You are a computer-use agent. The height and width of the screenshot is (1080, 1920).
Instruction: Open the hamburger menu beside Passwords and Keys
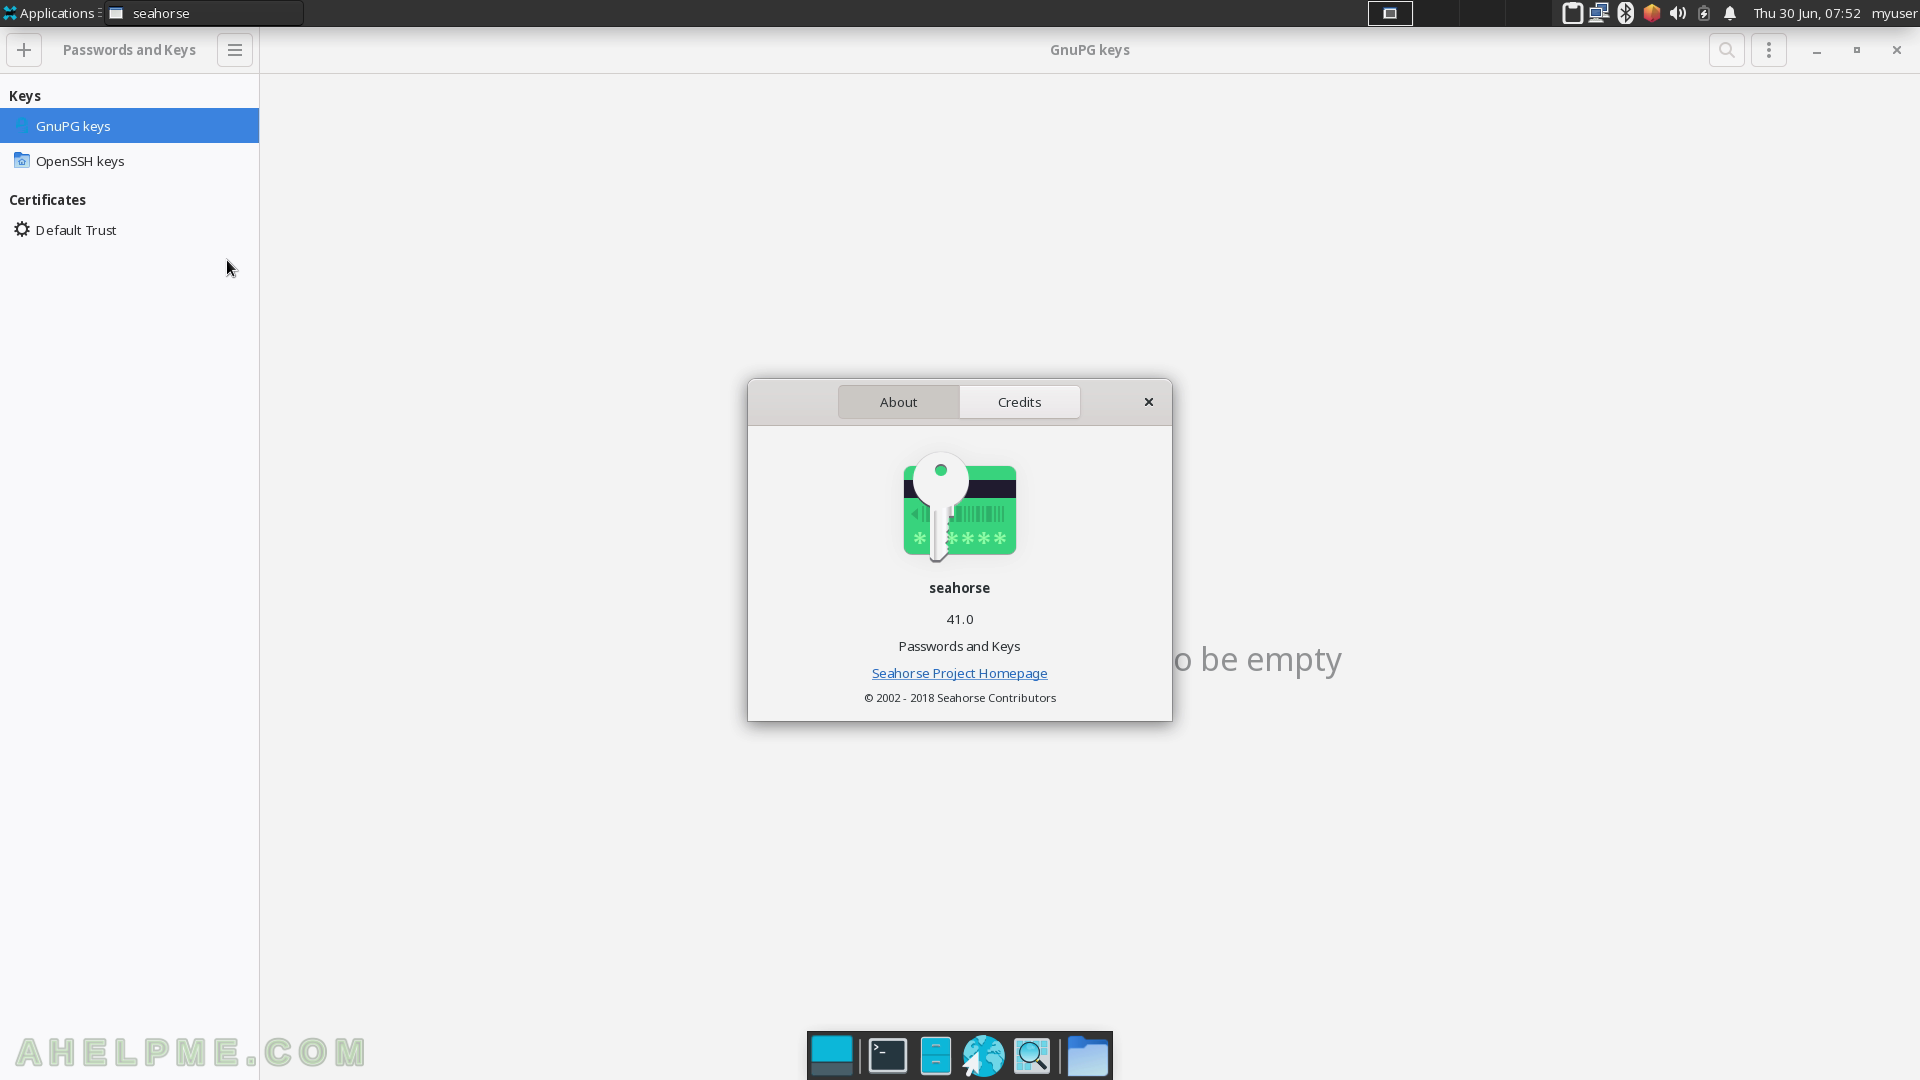point(235,50)
